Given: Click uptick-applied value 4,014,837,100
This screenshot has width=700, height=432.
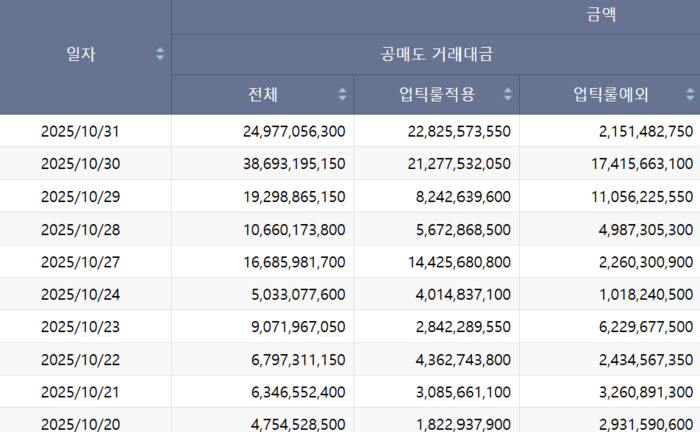Looking at the screenshot, I should [x=463, y=295].
